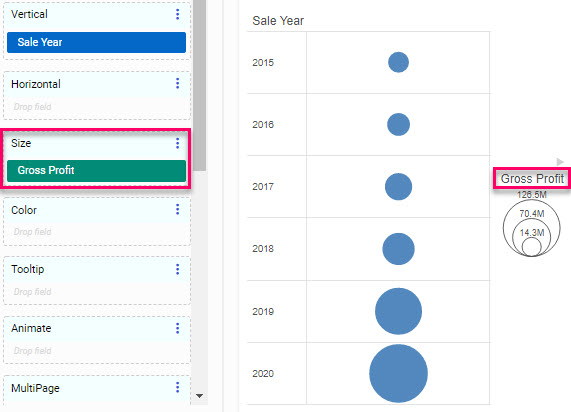The image size is (571, 412).
Task: Click the Tooltip Drop field placeholder
Action: (32, 292)
